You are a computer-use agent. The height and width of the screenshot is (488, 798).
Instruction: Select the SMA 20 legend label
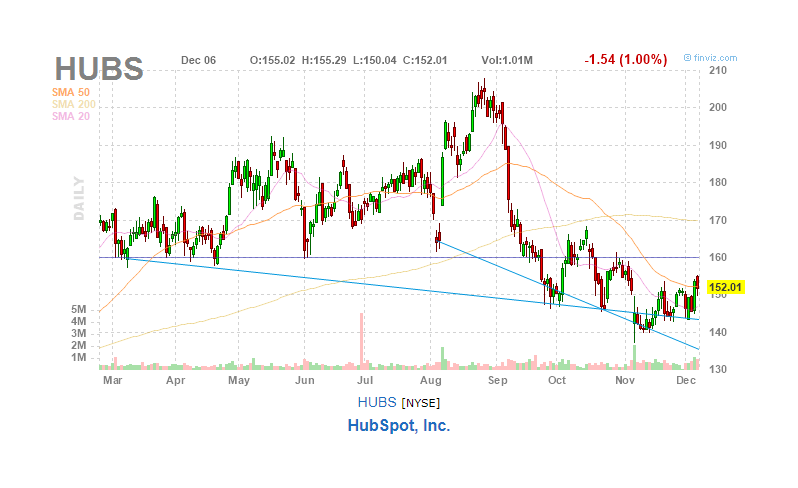click(x=71, y=117)
